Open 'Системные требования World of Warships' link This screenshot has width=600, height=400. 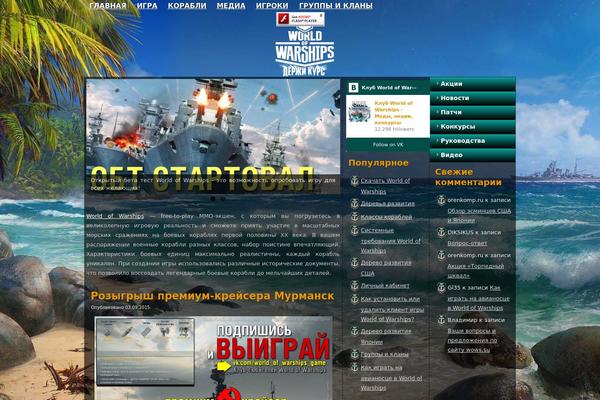click(x=391, y=240)
